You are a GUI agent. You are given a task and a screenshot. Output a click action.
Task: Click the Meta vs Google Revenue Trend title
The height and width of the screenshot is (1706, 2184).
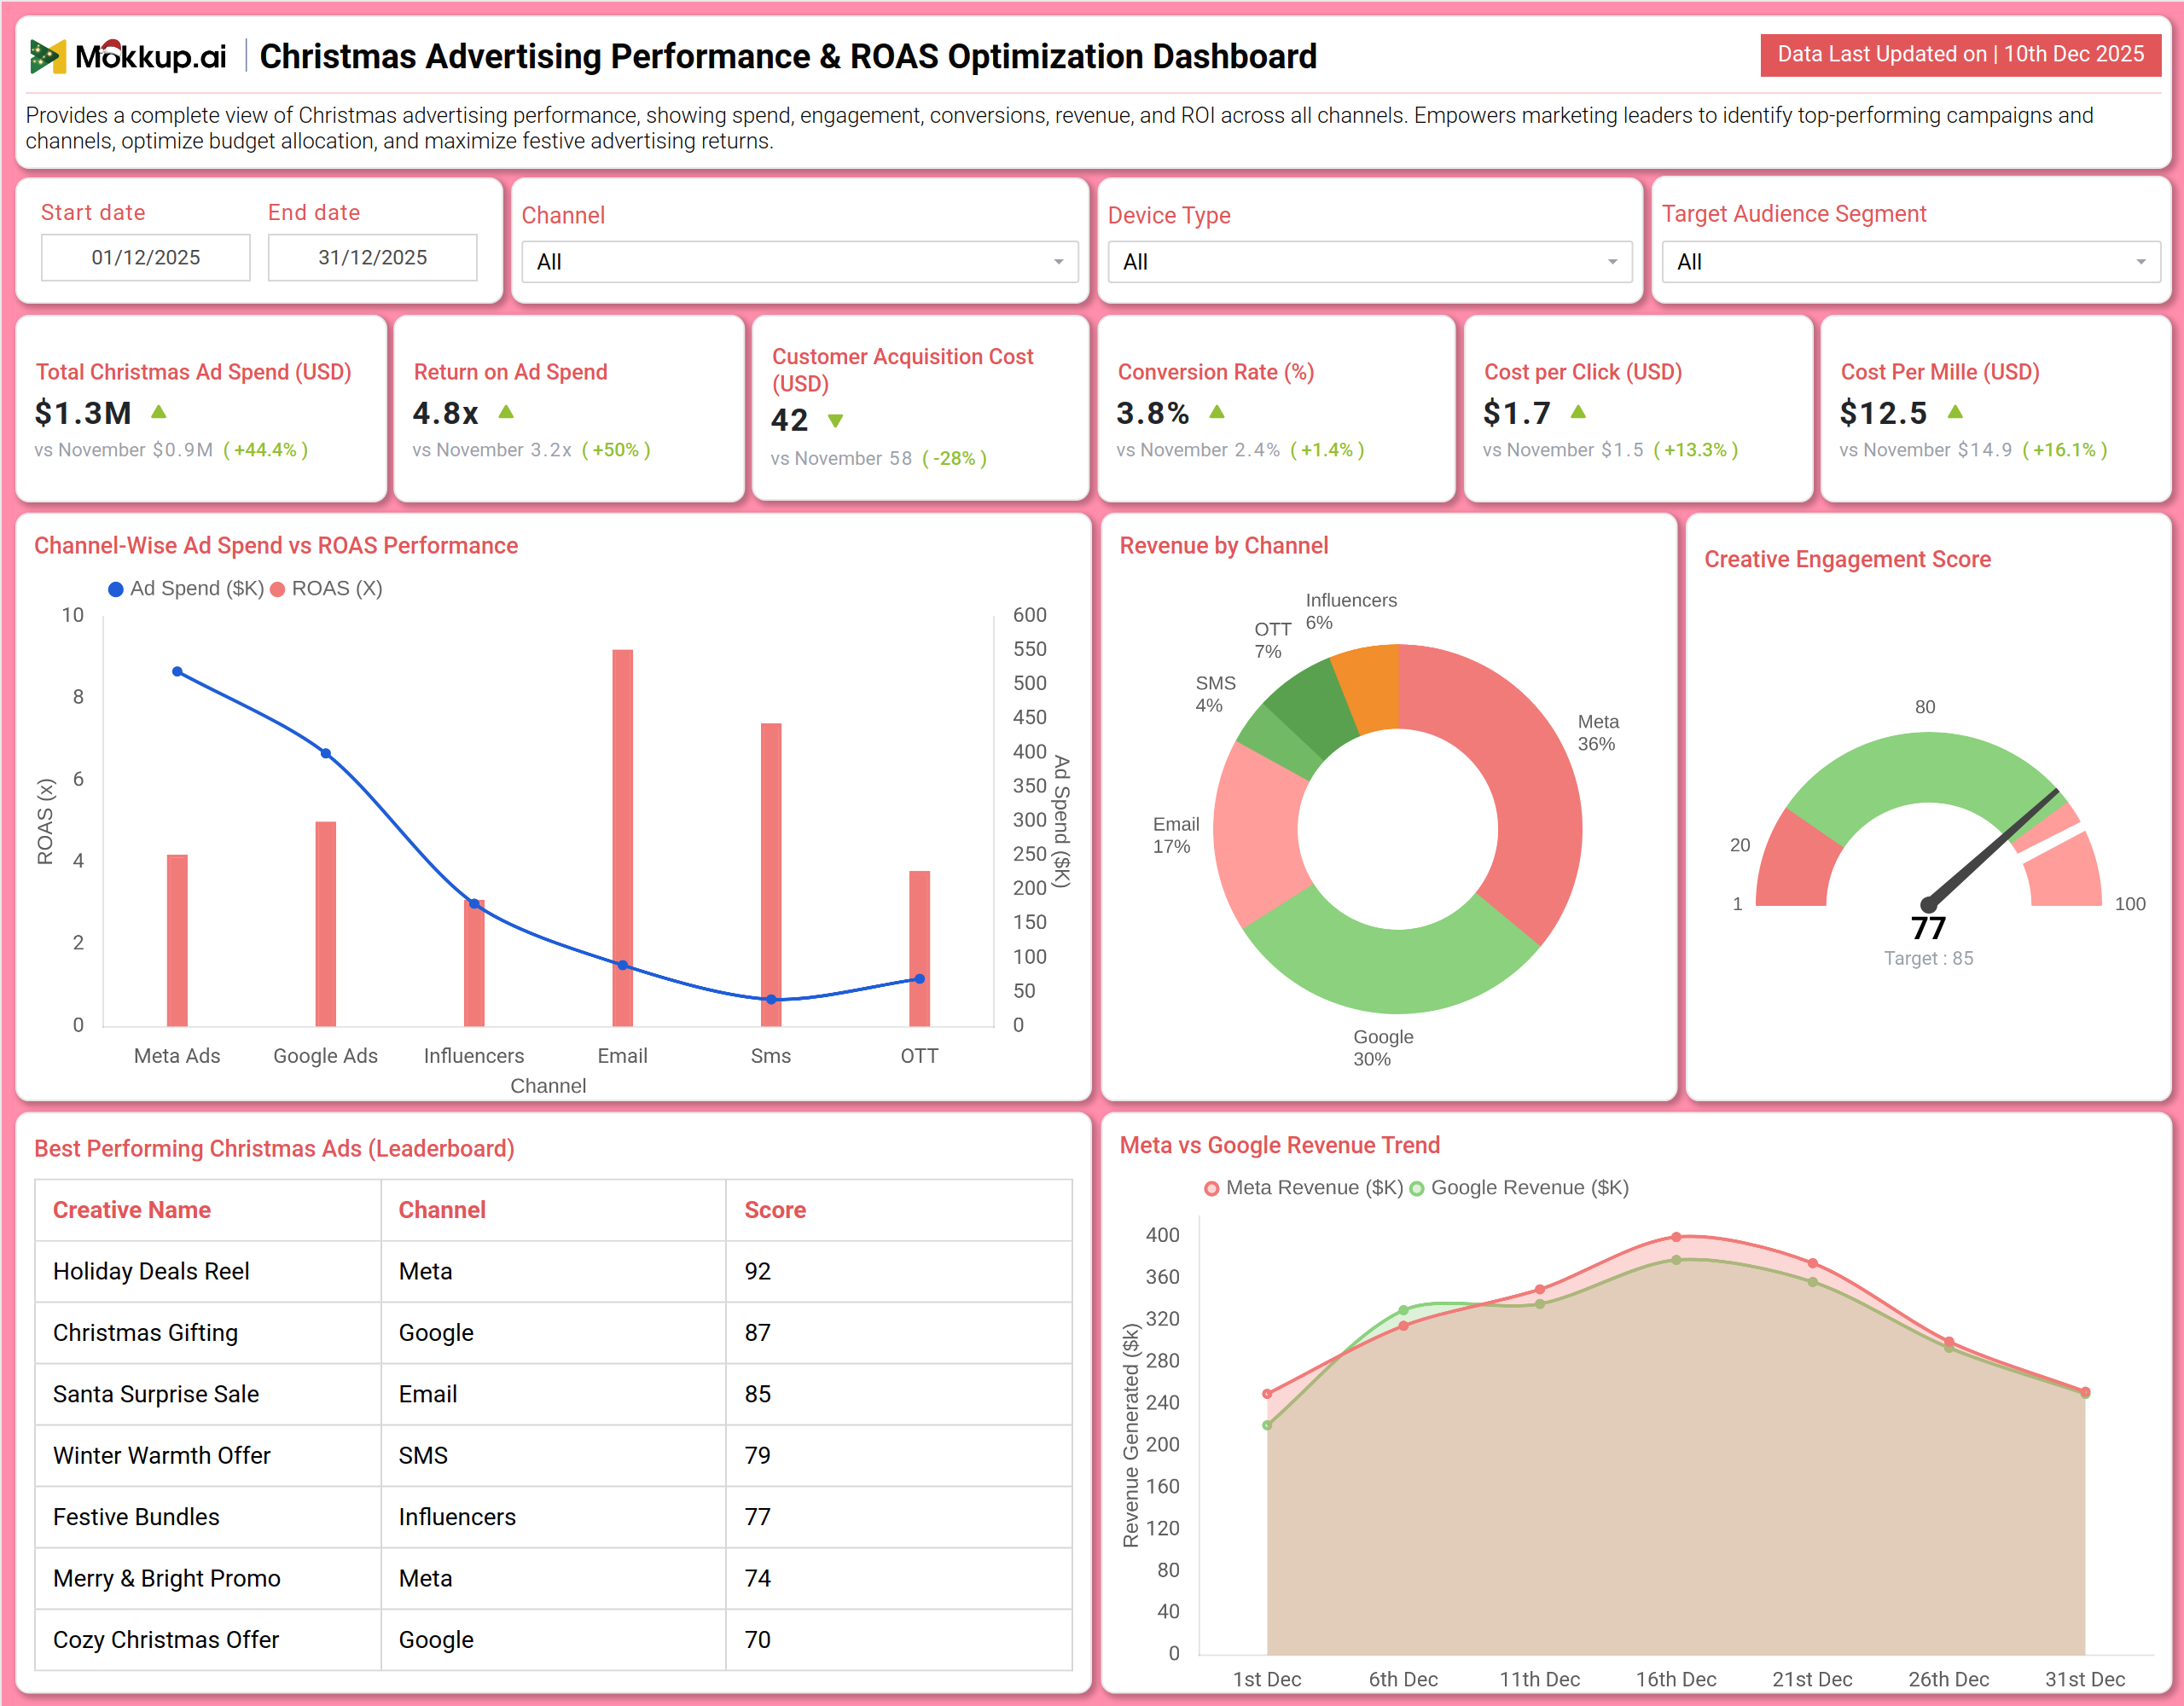[x=1280, y=1146]
